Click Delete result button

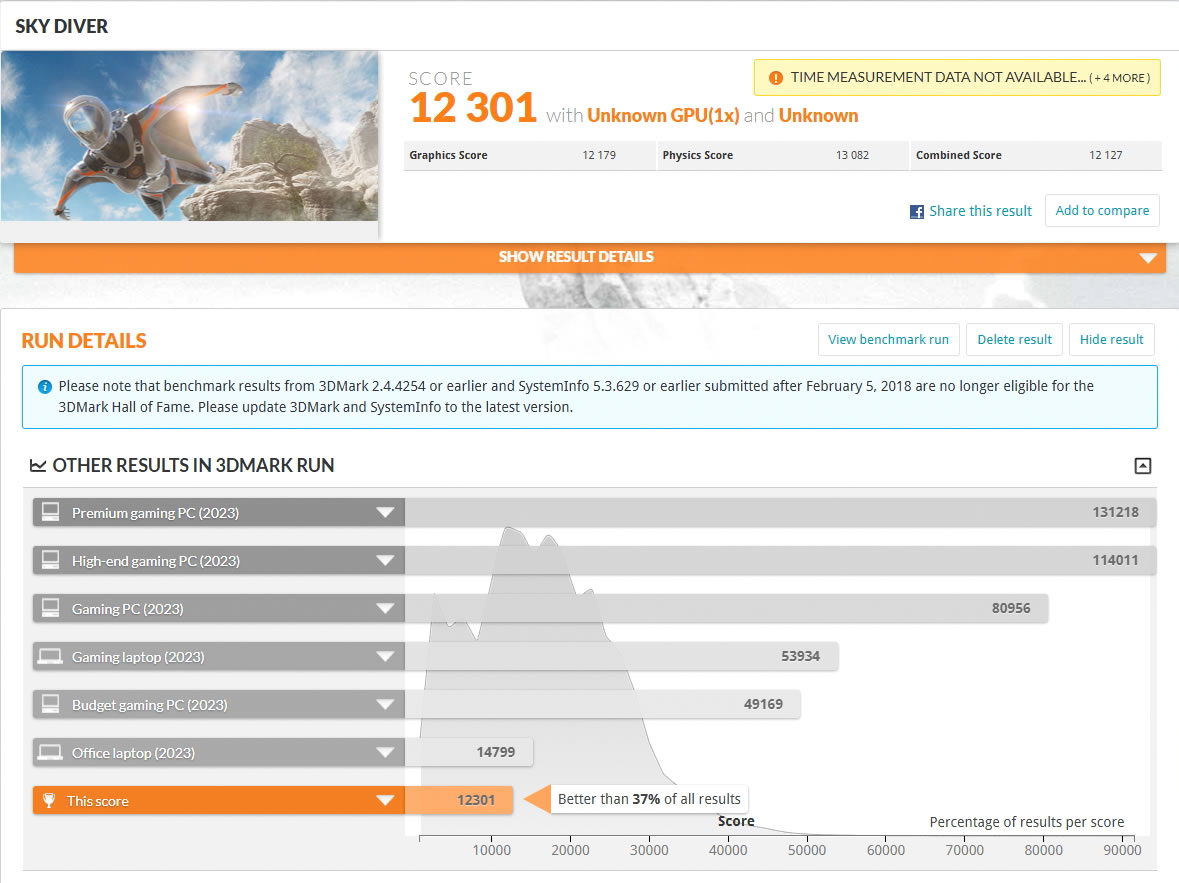(x=1014, y=339)
